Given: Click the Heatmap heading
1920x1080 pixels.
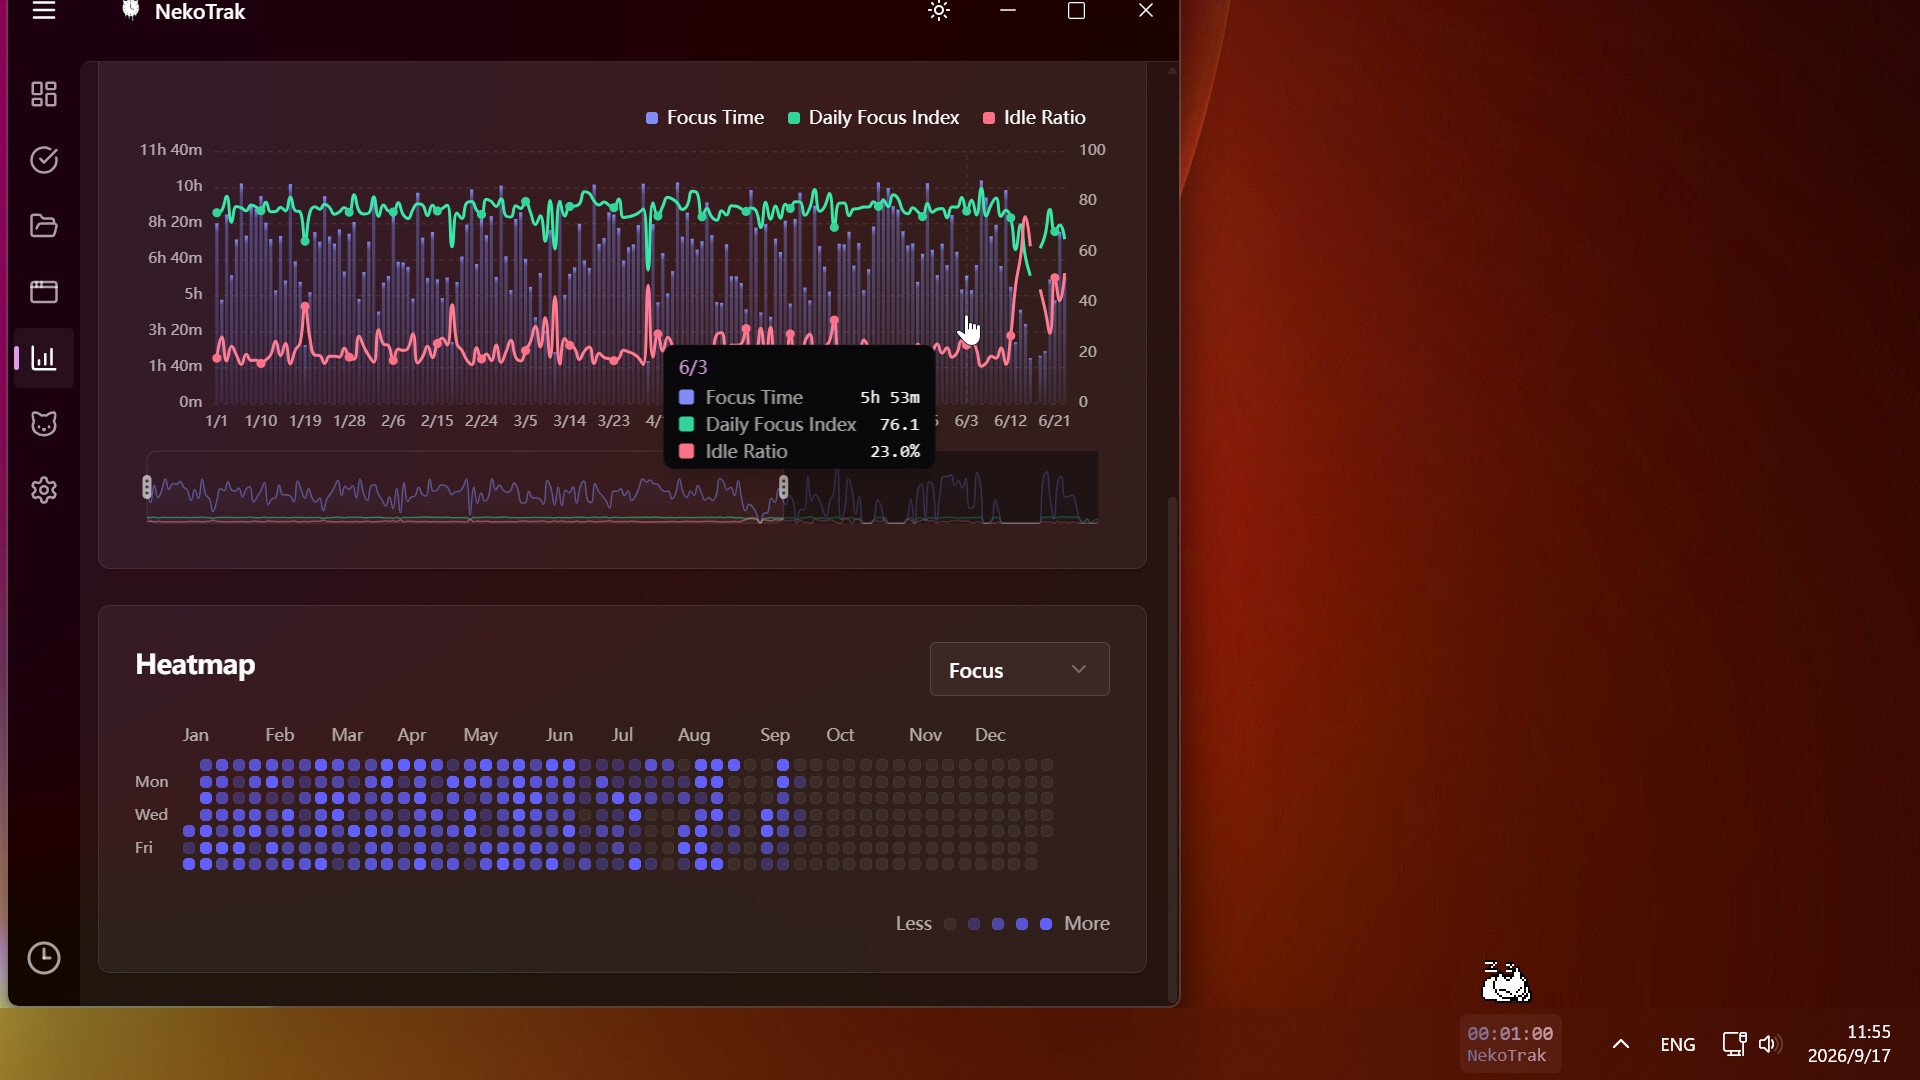Looking at the screenshot, I should point(195,664).
